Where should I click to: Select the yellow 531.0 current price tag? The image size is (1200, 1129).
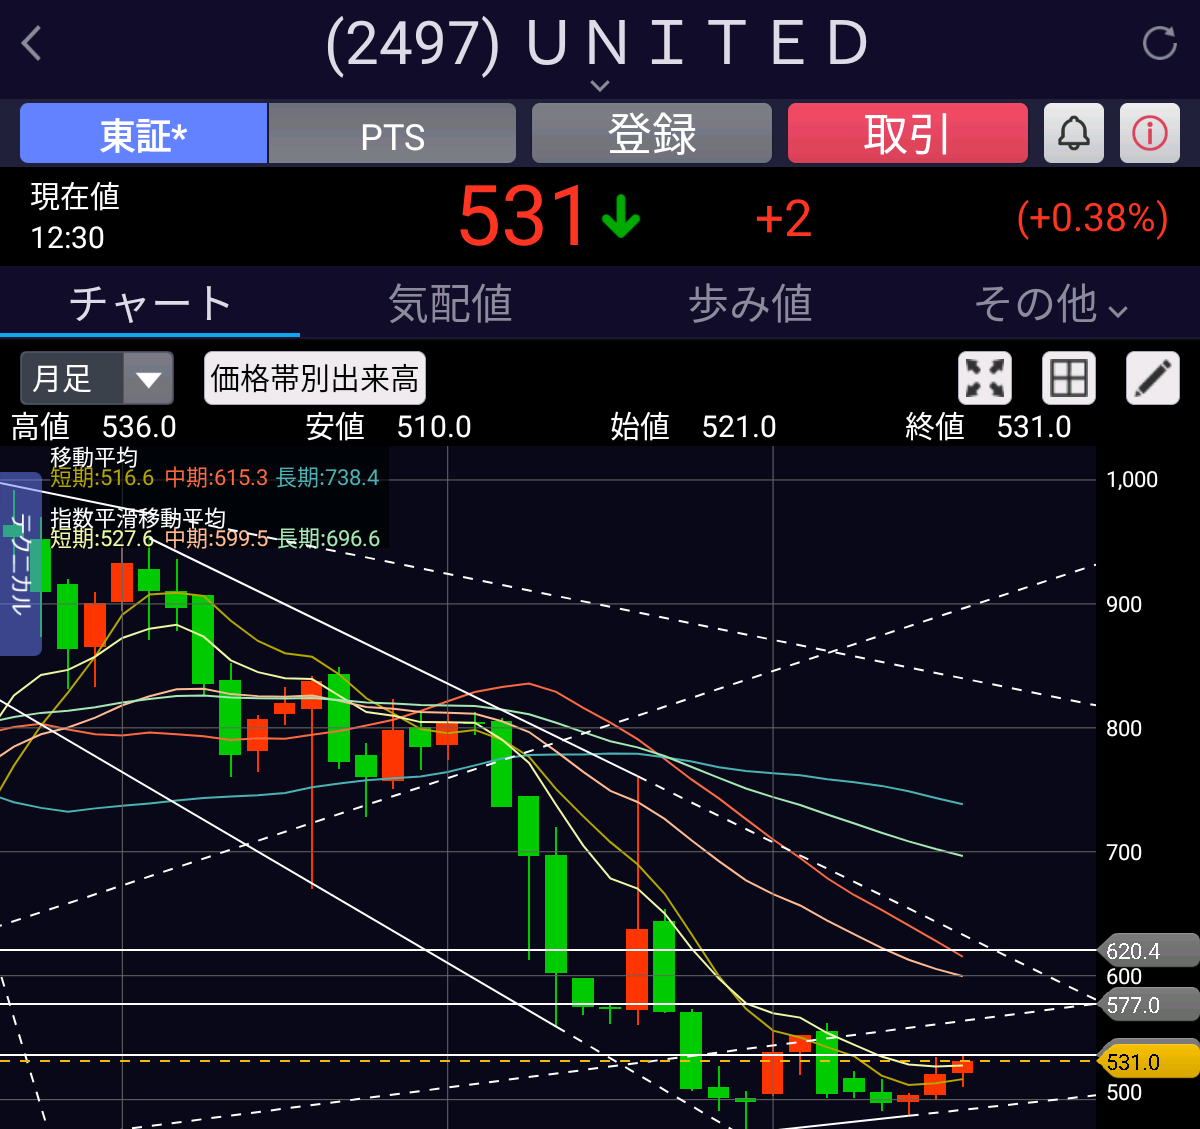pyautogui.click(x=1148, y=1062)
